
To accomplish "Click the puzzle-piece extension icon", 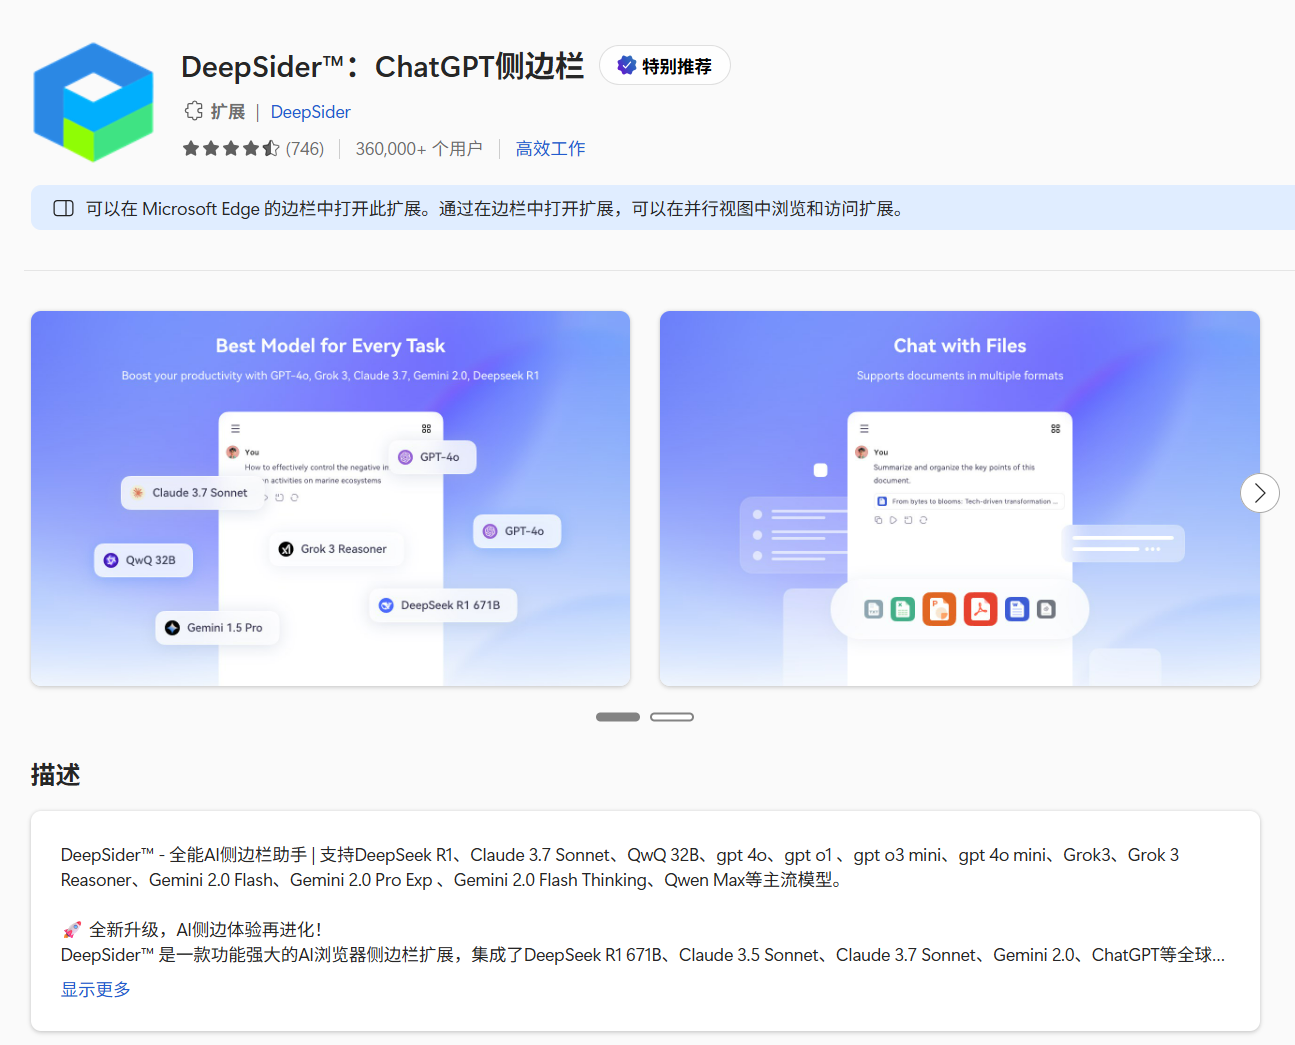I will point(193,111).
